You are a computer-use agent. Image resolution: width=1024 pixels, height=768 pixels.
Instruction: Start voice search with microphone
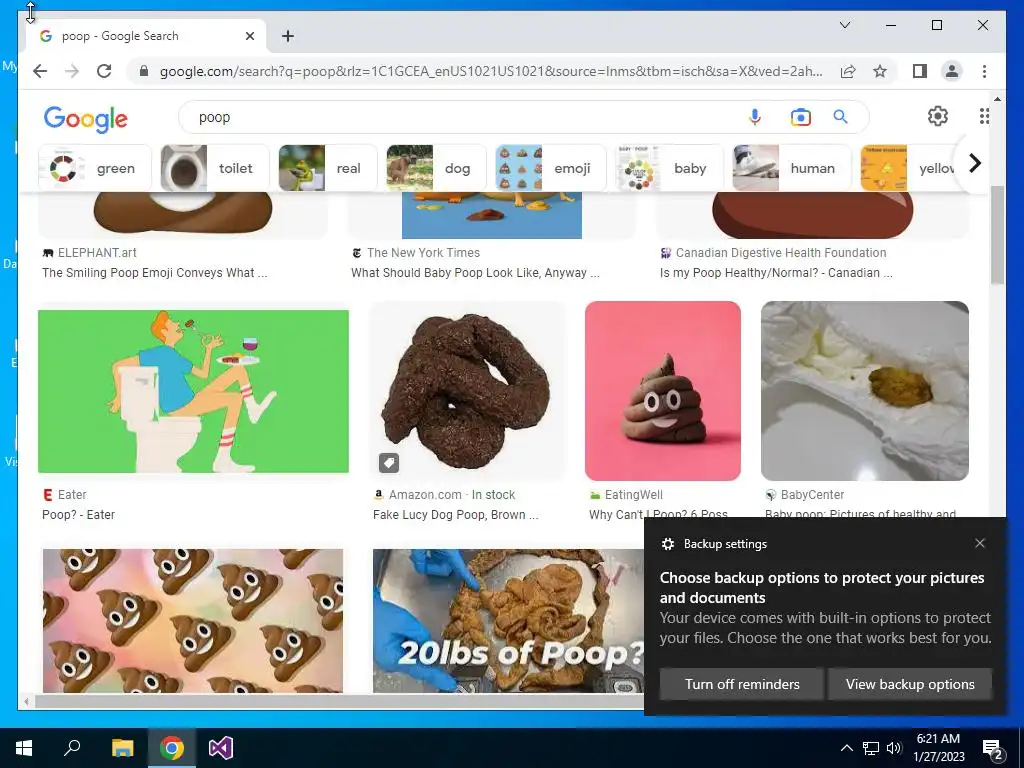[x=754, y=117]
